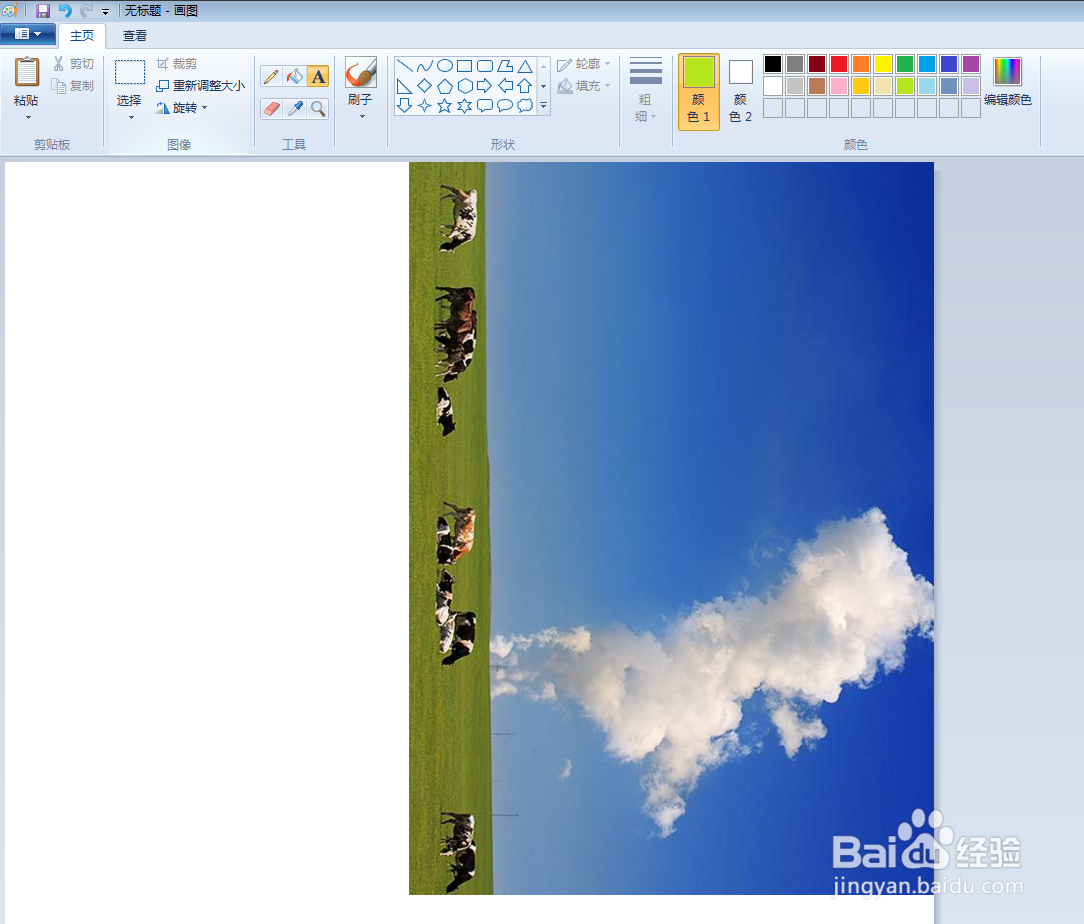The image size is (1084, 924).
Task: Expand the Paste options arrow
Action: (28, 117)
